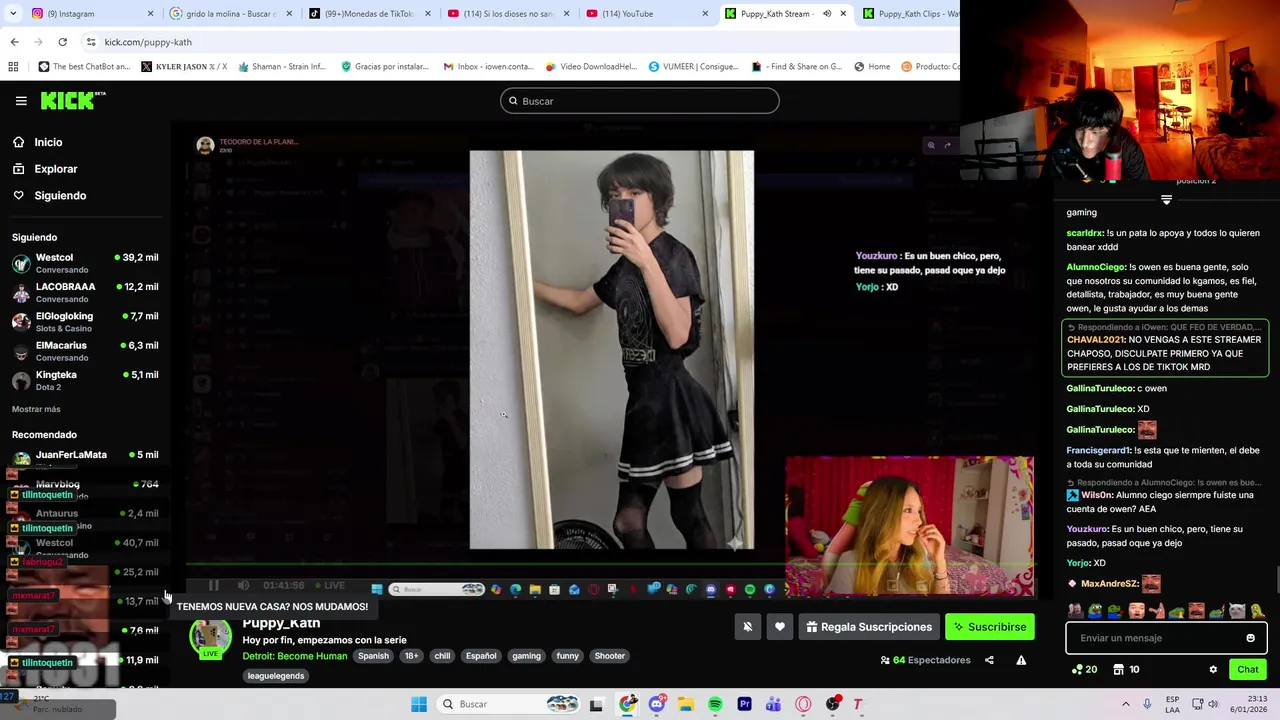Click the green Suscribirse button
This screenshot has width=1280, height=720.
click(x=989, y=627)
